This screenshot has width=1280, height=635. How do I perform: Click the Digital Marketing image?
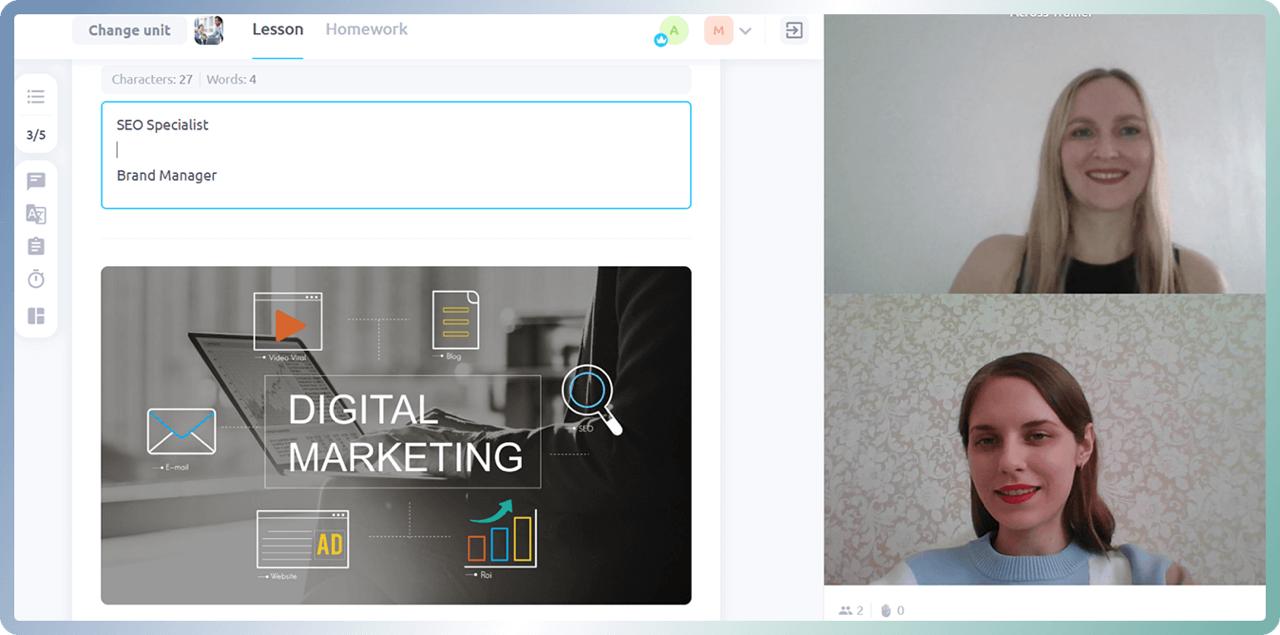(395, 435)
